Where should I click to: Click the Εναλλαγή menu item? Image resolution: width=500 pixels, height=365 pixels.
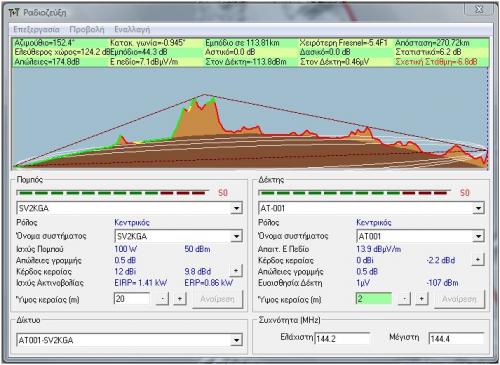coord(132,30)
